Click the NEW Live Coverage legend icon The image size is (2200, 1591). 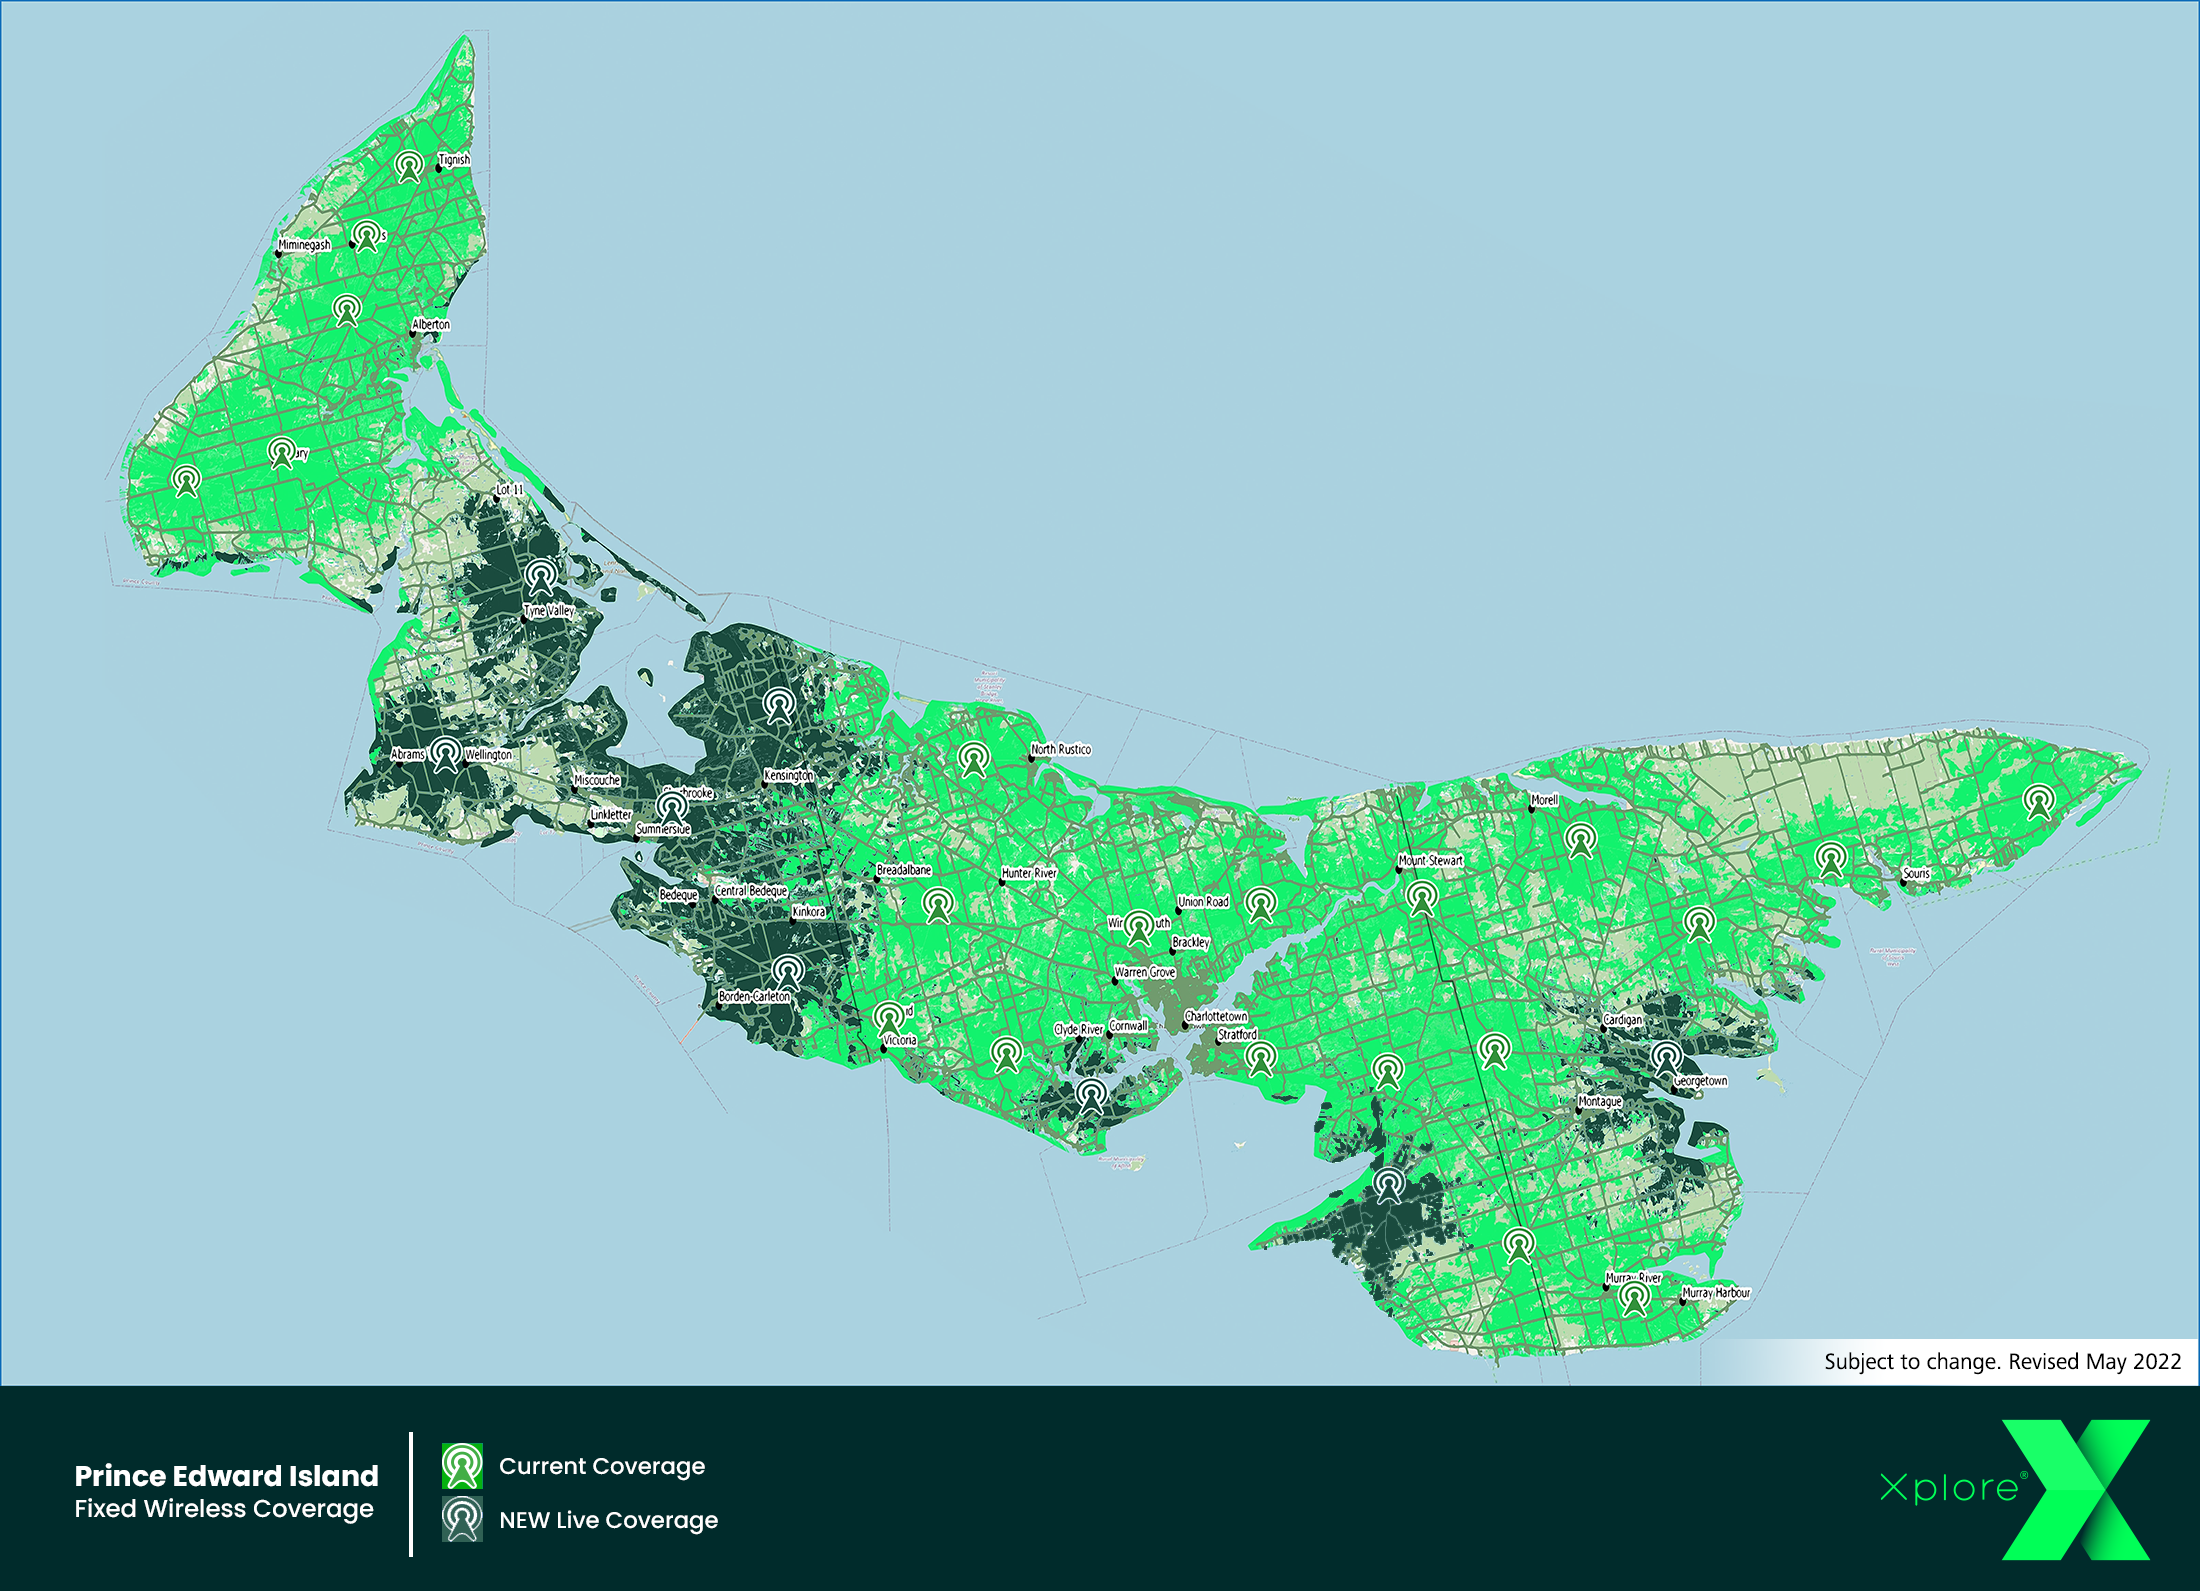462,1519
